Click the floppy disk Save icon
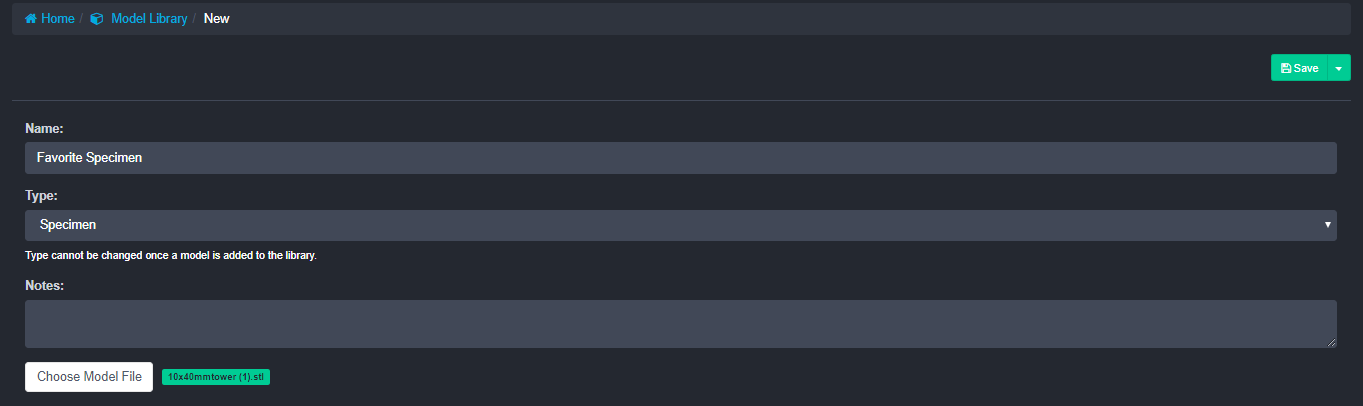 [x=1286, y=68]
